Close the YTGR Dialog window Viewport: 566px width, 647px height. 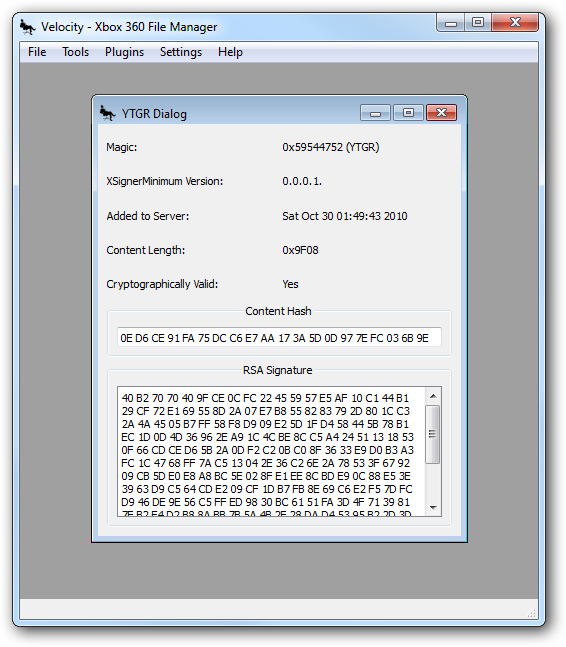click(x=441, y=113)
